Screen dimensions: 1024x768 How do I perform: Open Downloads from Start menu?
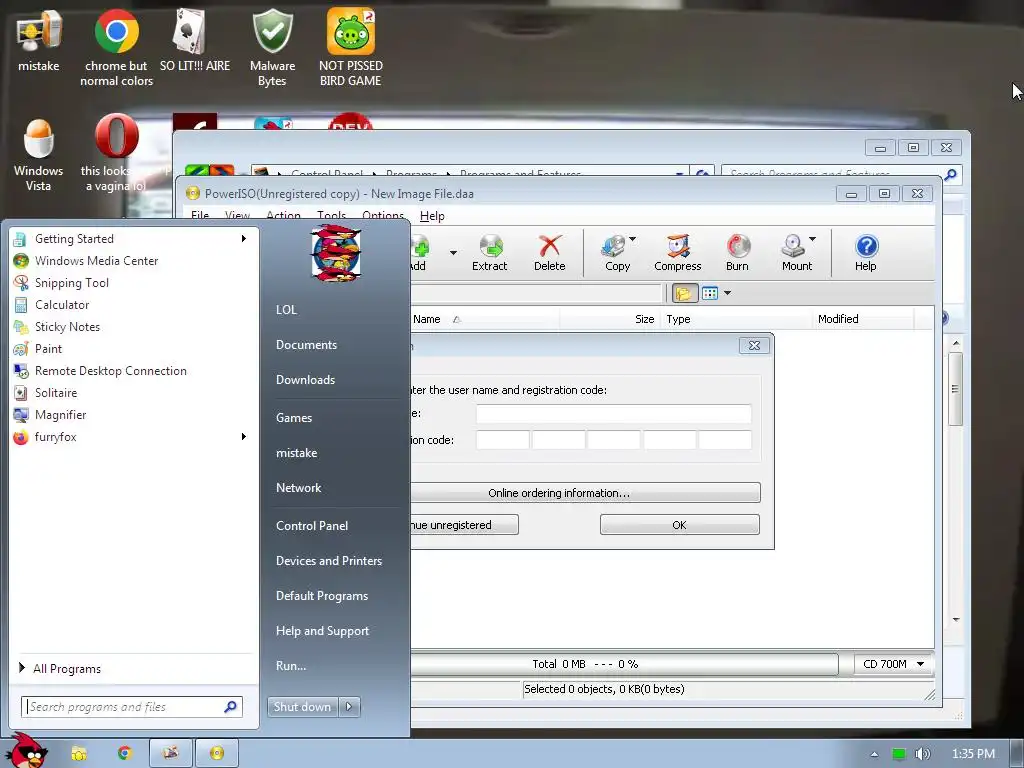click(x=306, y=379)
